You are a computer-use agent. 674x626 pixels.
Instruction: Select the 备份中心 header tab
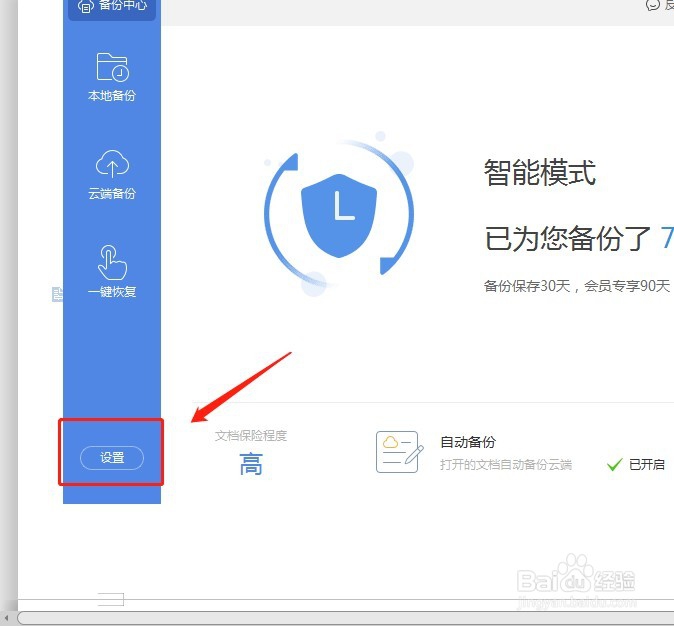(112, 6)
